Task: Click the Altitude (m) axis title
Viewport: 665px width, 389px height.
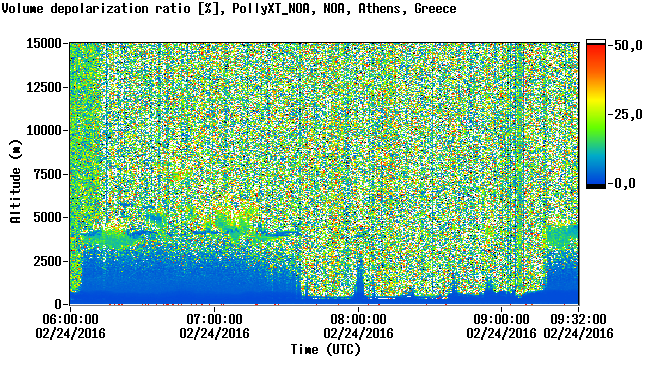Action: pos(16,182)
